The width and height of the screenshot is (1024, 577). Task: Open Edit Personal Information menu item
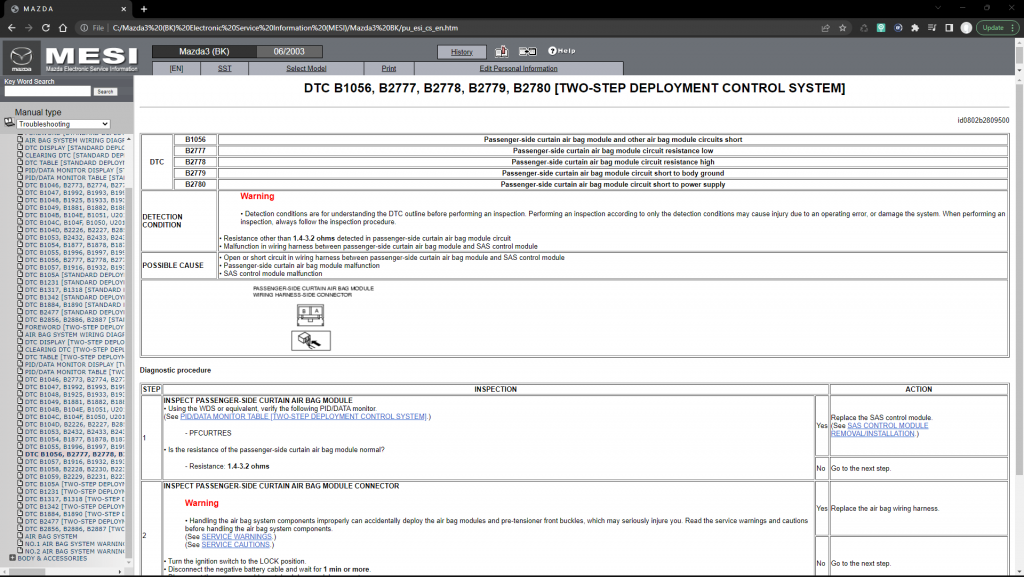click(518, 69)
